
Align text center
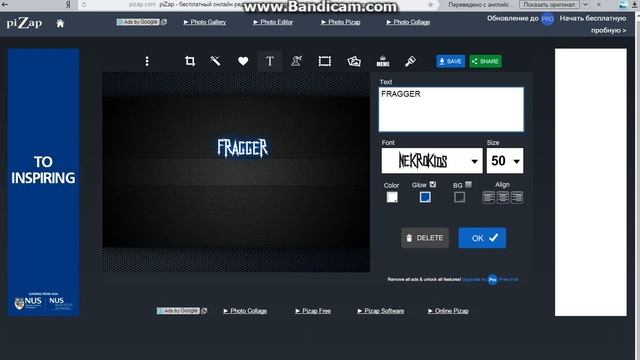(502, 198)
